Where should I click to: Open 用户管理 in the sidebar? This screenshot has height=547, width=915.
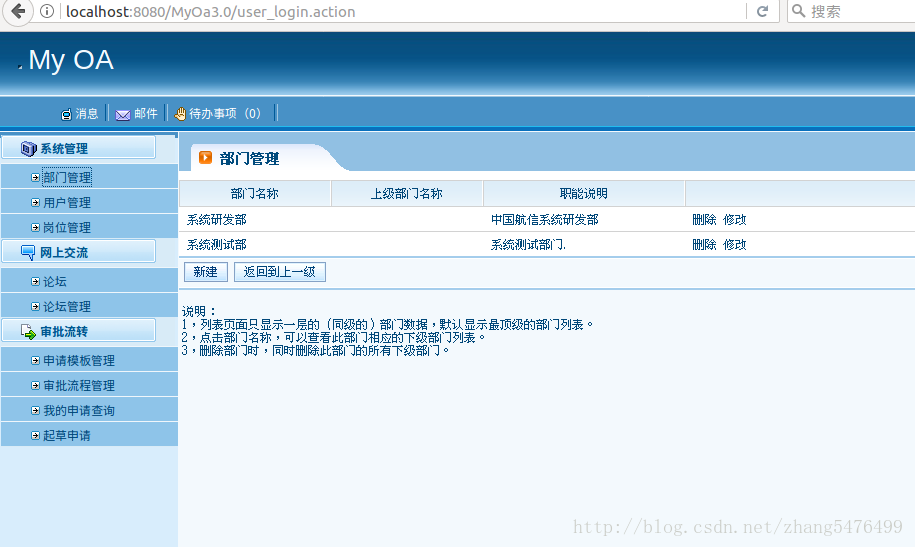click(x=67, y=203)
